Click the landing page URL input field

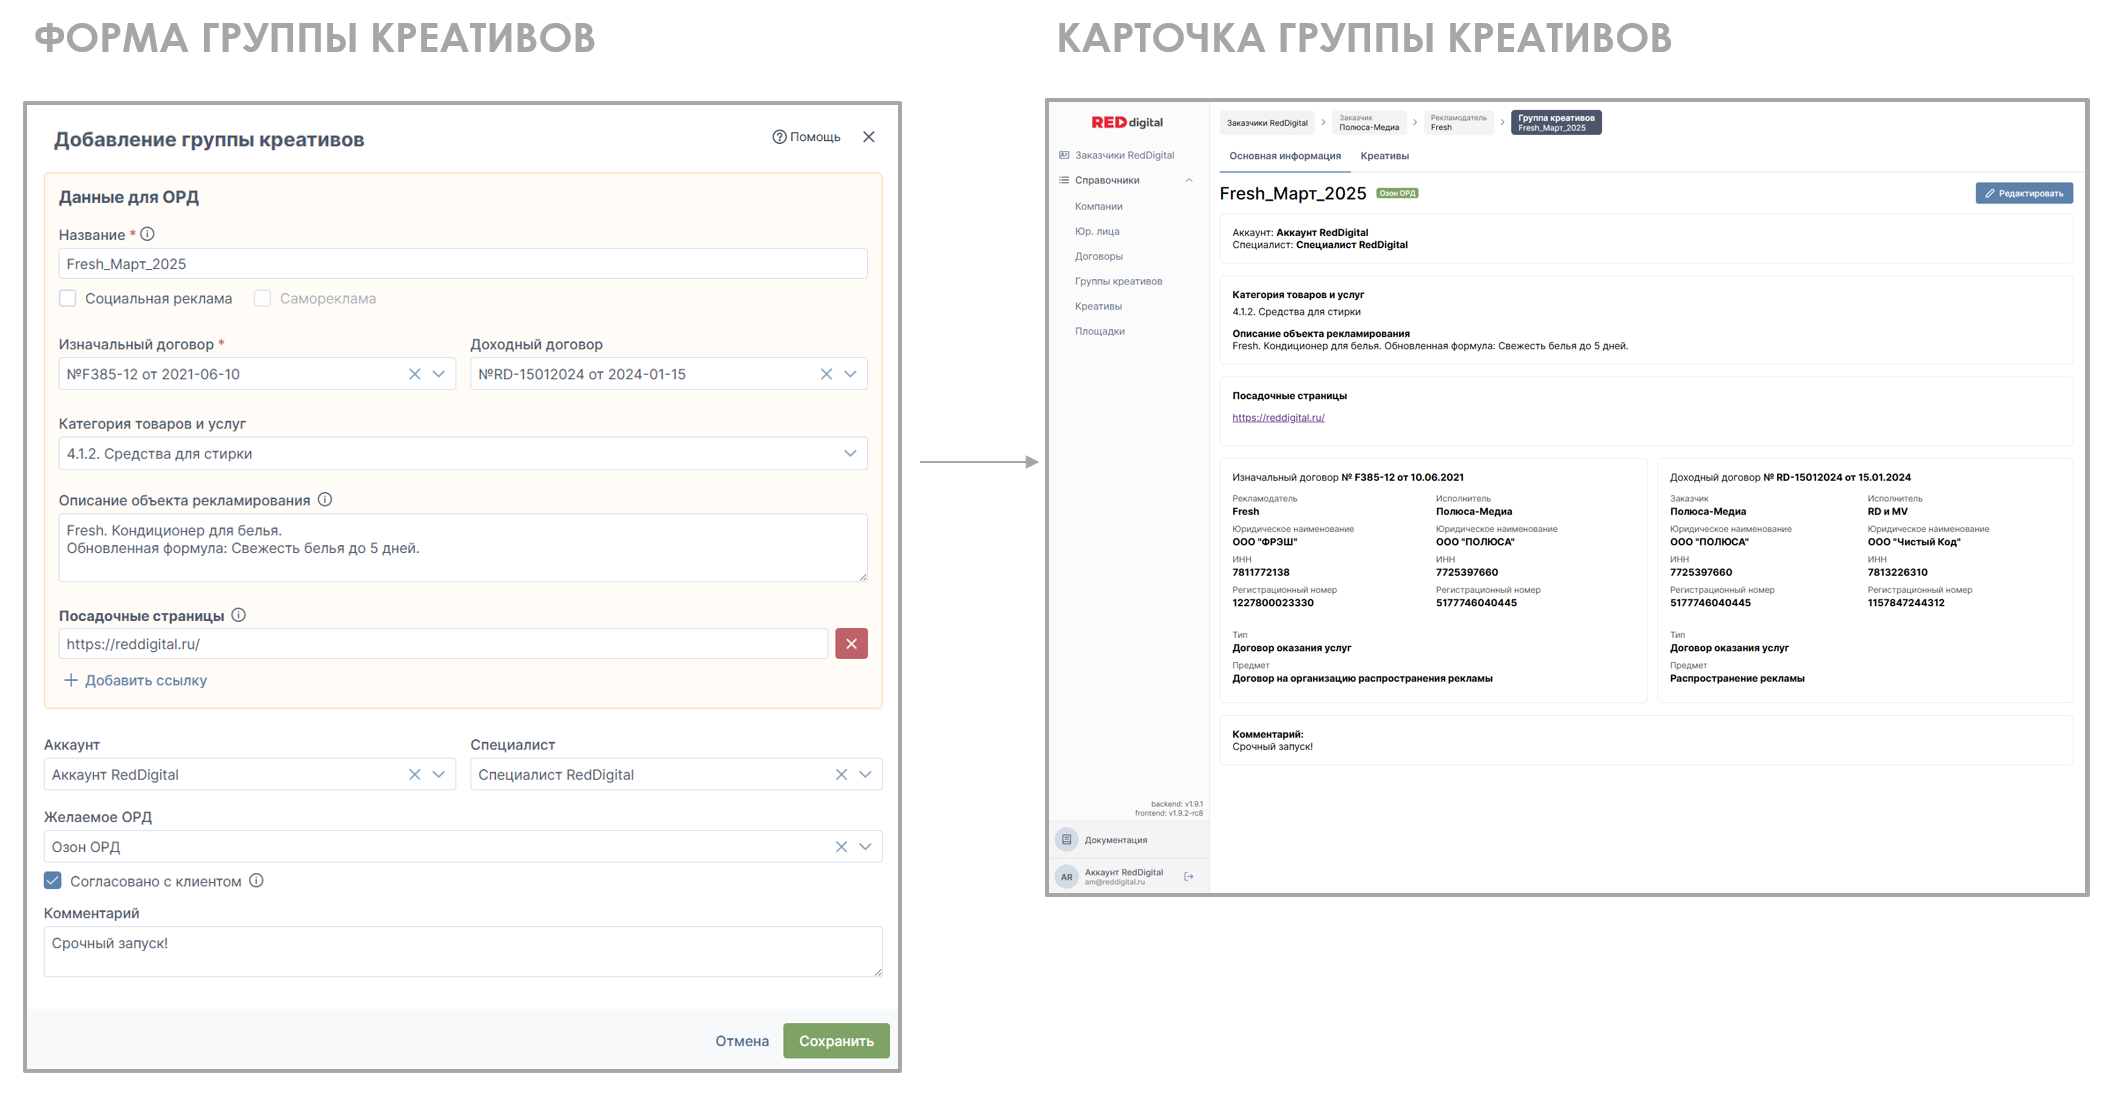[443, 644]
